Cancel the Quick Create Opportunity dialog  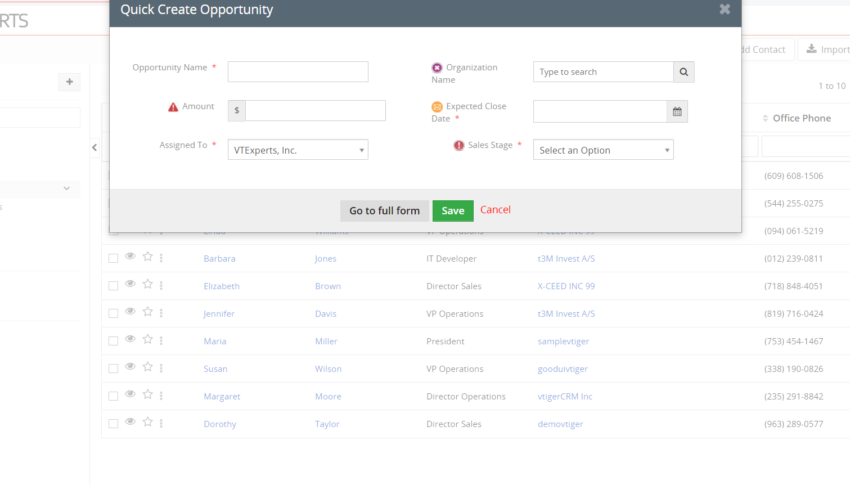[x=495, y=210]
